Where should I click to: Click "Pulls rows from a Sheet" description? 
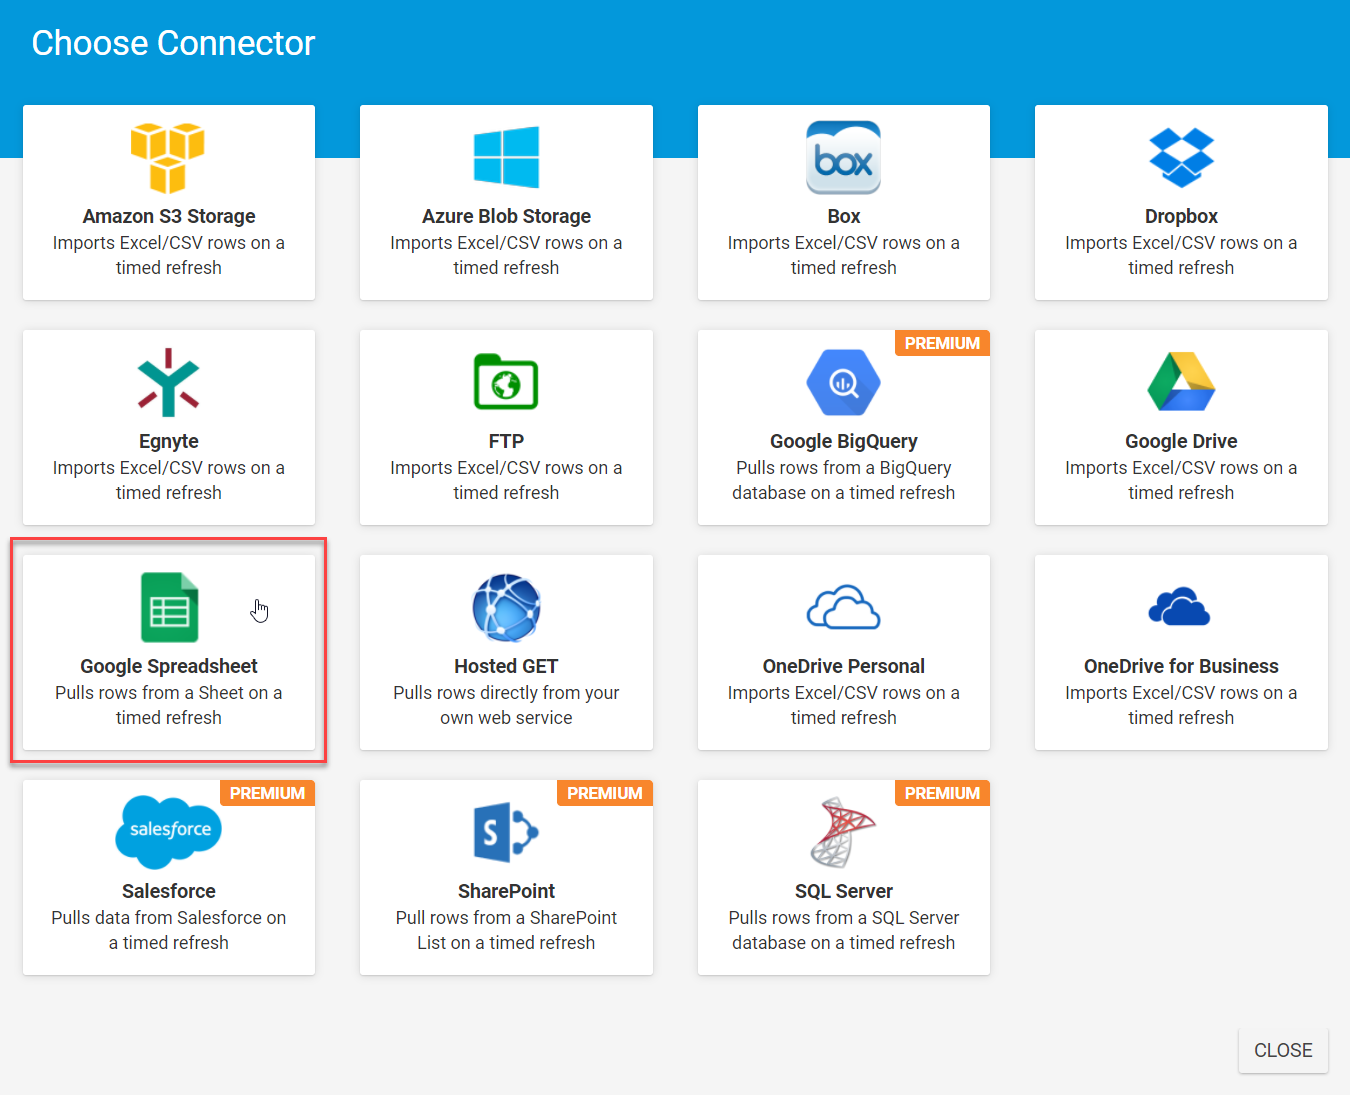pyautogui.click(x=169, y=705)
